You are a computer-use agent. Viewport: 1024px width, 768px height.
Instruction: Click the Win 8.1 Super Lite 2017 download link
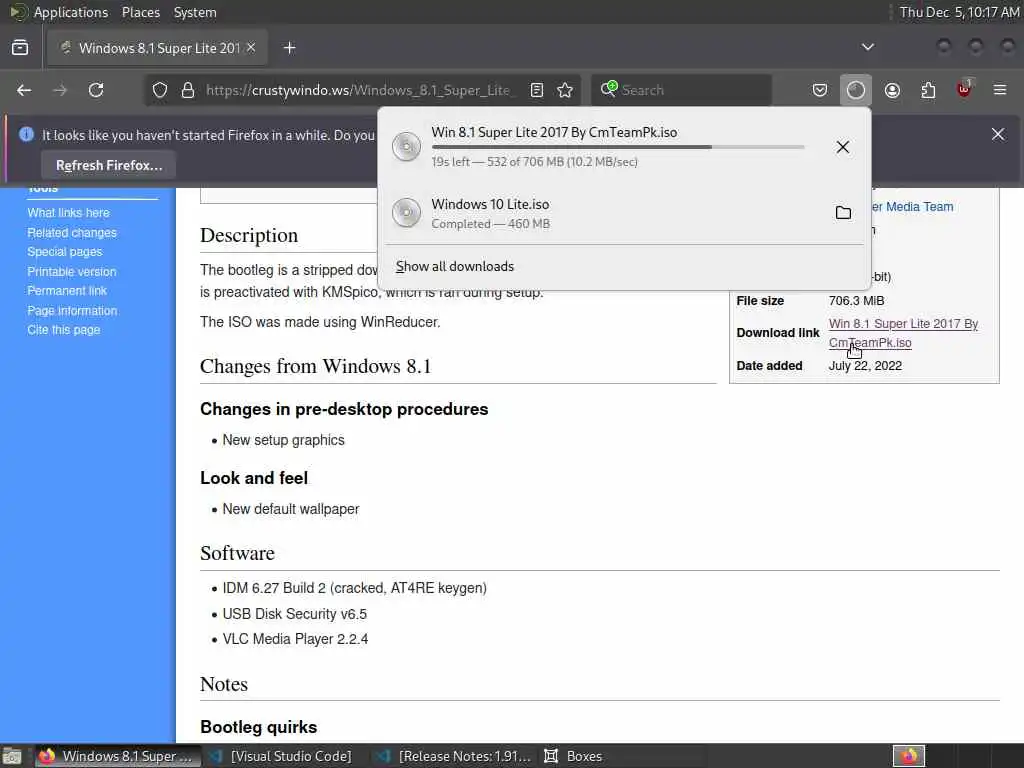[903, 333]
